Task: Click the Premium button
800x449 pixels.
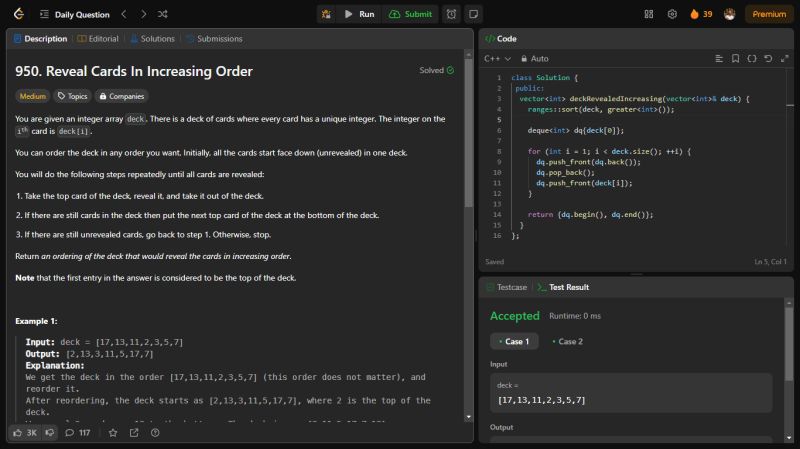Action: coord(769,14)
